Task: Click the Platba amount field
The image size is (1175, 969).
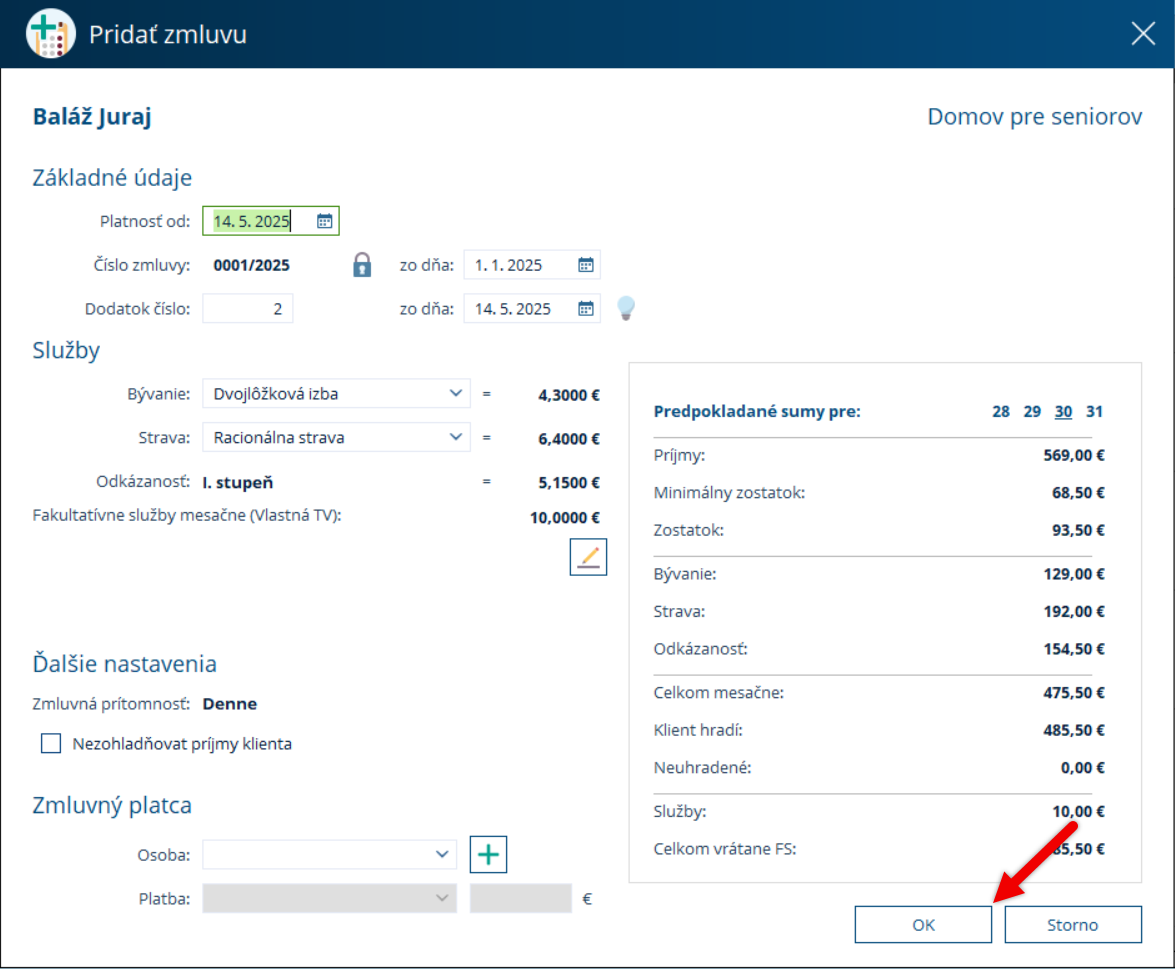Action: click(521, 899)
